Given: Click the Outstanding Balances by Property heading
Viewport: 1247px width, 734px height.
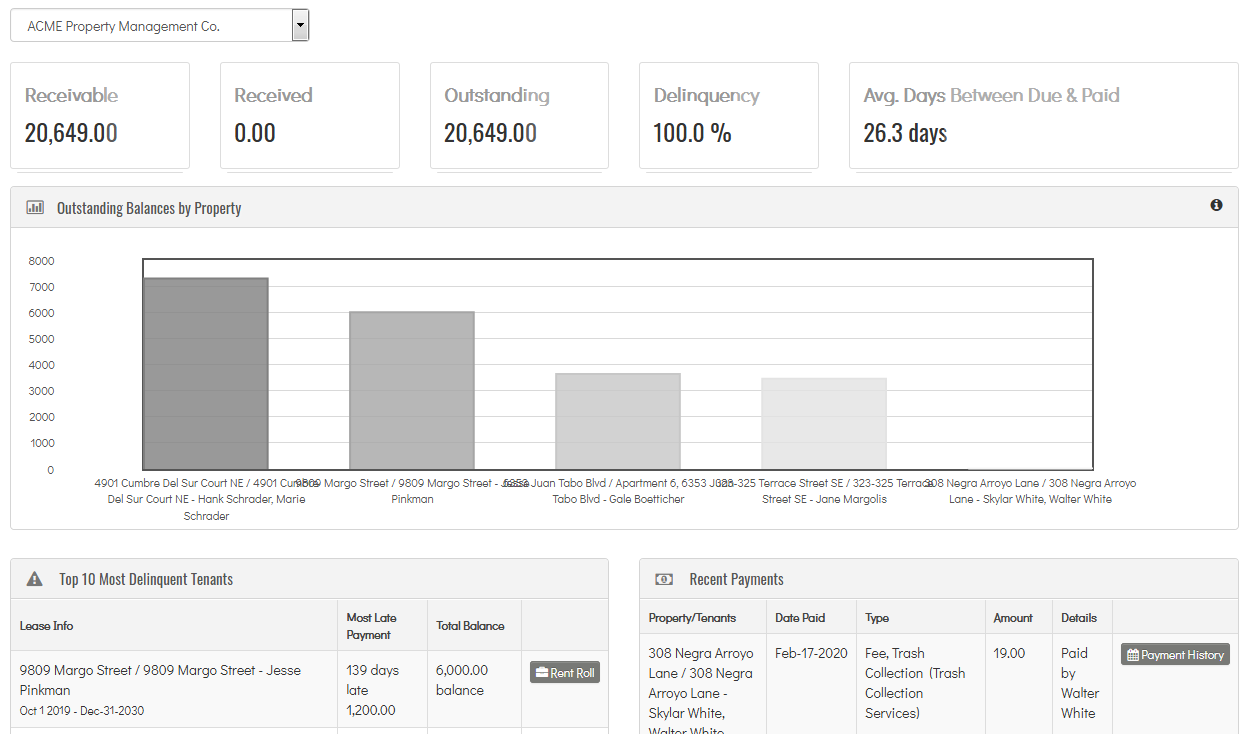Looking at the screenshot, I should 149,208.
